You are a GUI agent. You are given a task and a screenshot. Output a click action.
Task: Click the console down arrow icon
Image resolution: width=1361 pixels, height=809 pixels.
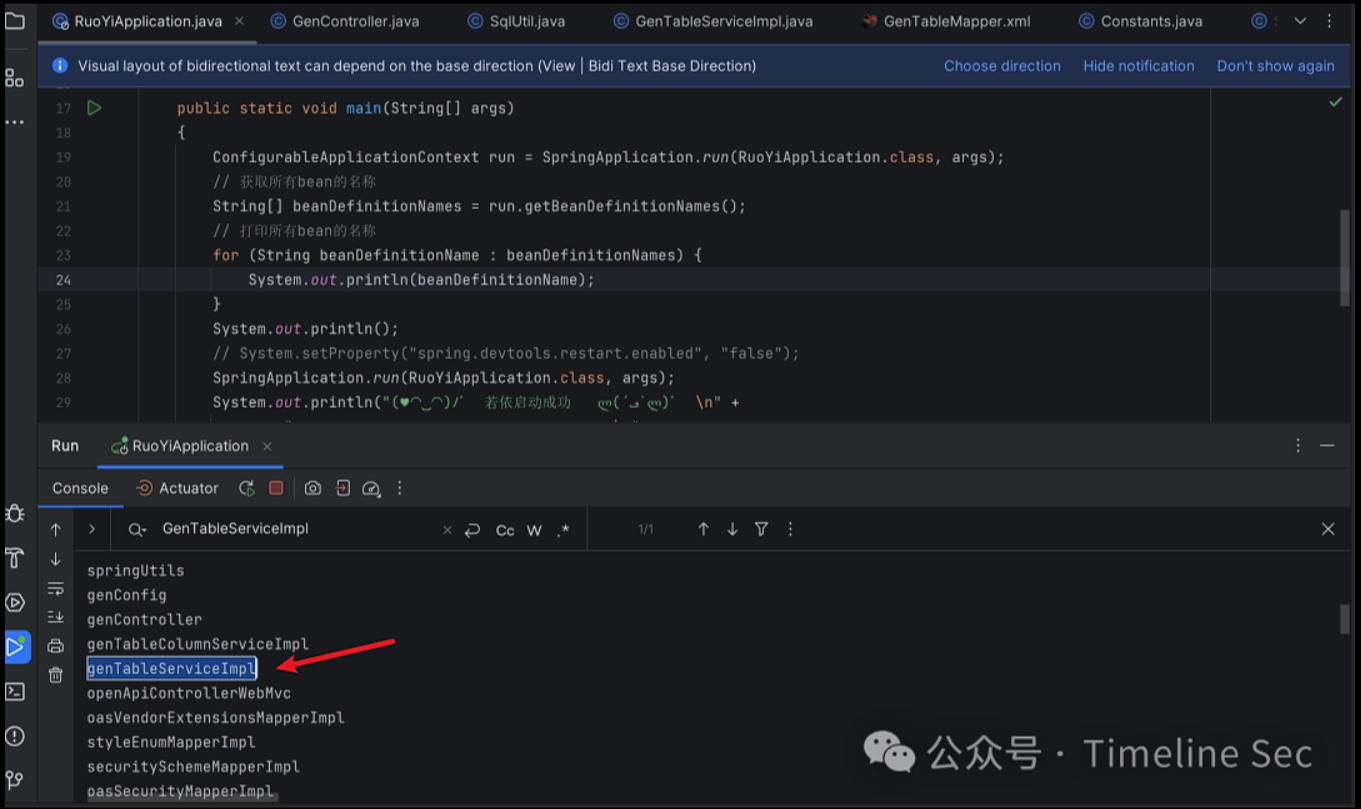(56, 559)
